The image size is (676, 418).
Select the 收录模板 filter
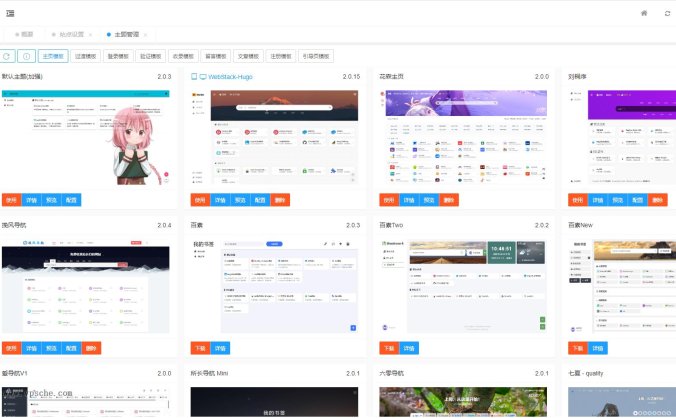[x=183, y=56]
